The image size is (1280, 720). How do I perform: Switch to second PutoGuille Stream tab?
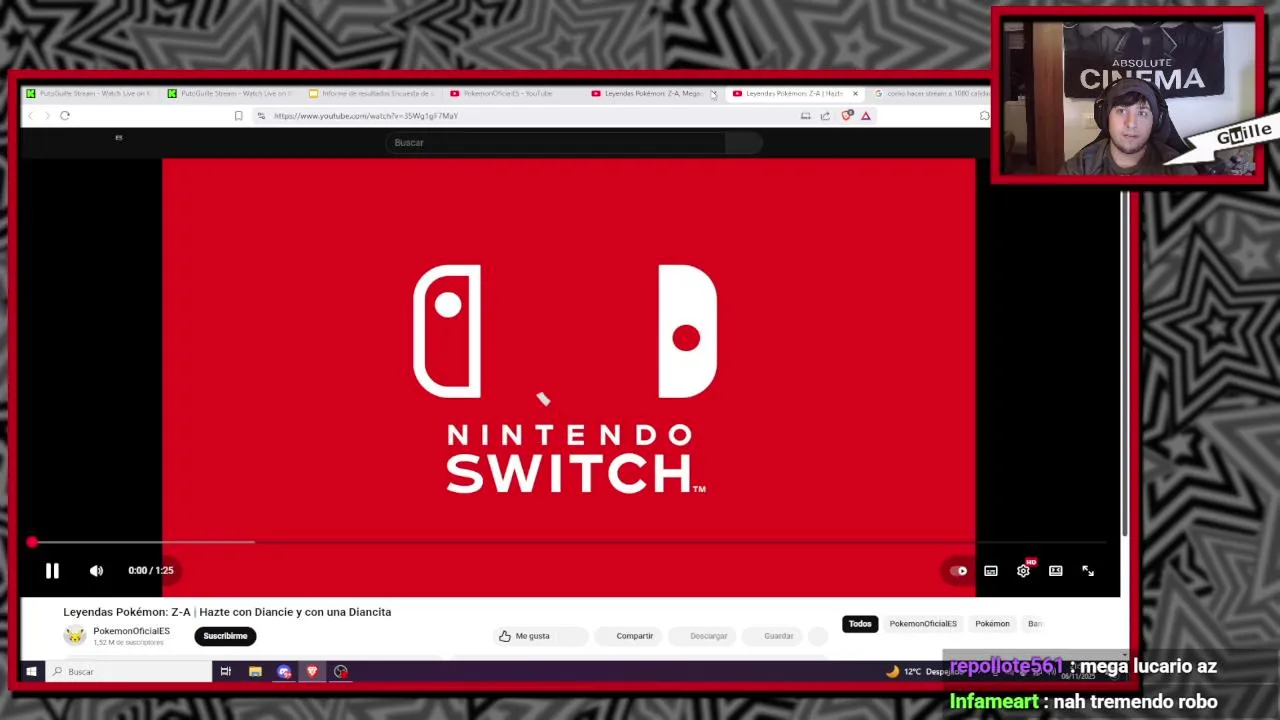231,94
